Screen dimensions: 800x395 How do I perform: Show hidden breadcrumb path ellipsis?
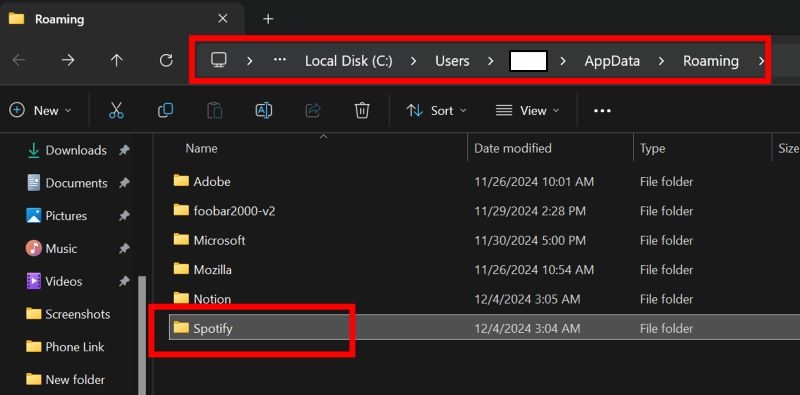click(x=280, y=59)
